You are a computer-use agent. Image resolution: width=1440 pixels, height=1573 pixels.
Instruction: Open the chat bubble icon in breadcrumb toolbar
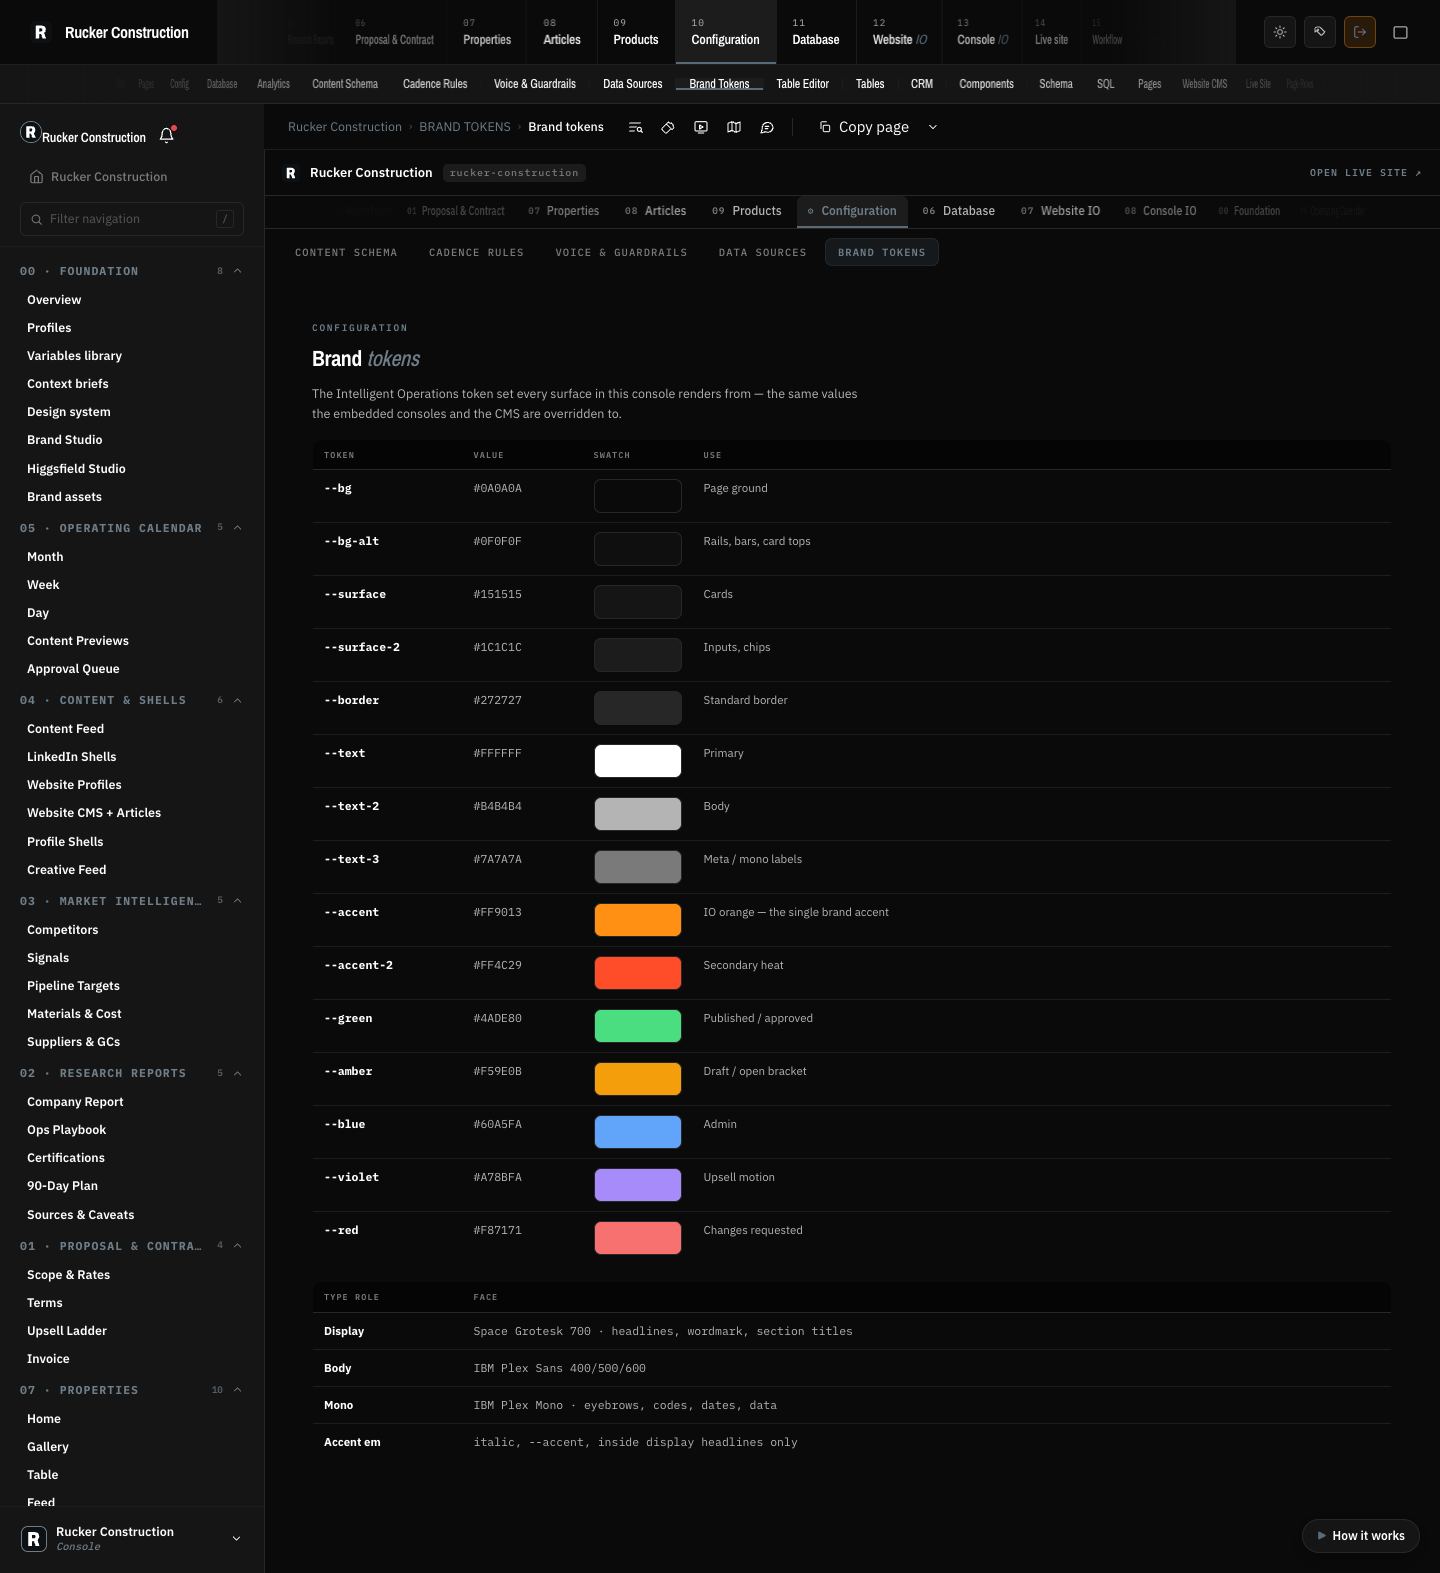(x=767, y=127)
